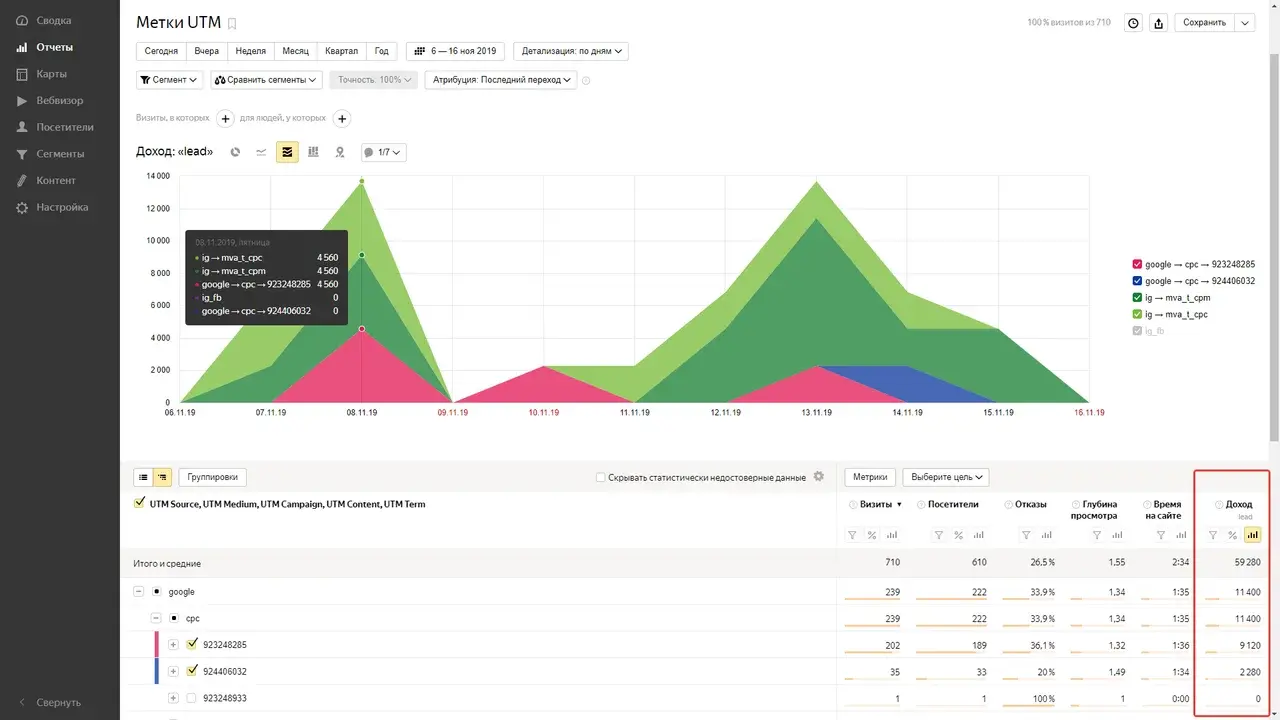
Task: Open Вебвизор in the sidebar
Action: [x=60, y=101]
